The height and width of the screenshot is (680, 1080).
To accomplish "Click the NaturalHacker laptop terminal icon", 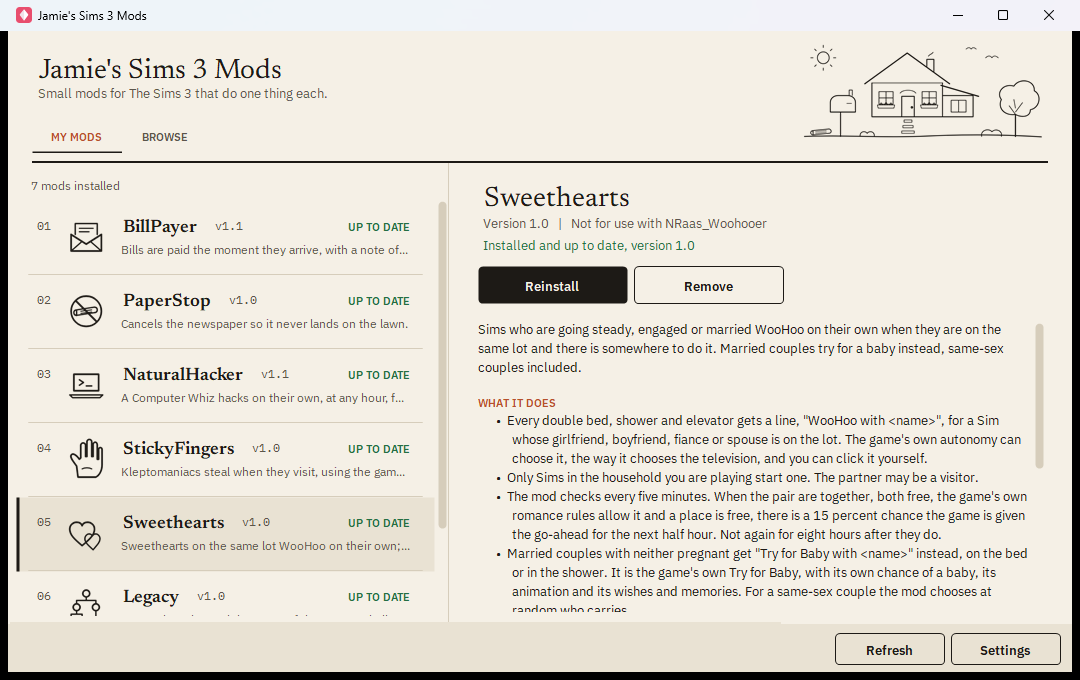I will point(86,385).
